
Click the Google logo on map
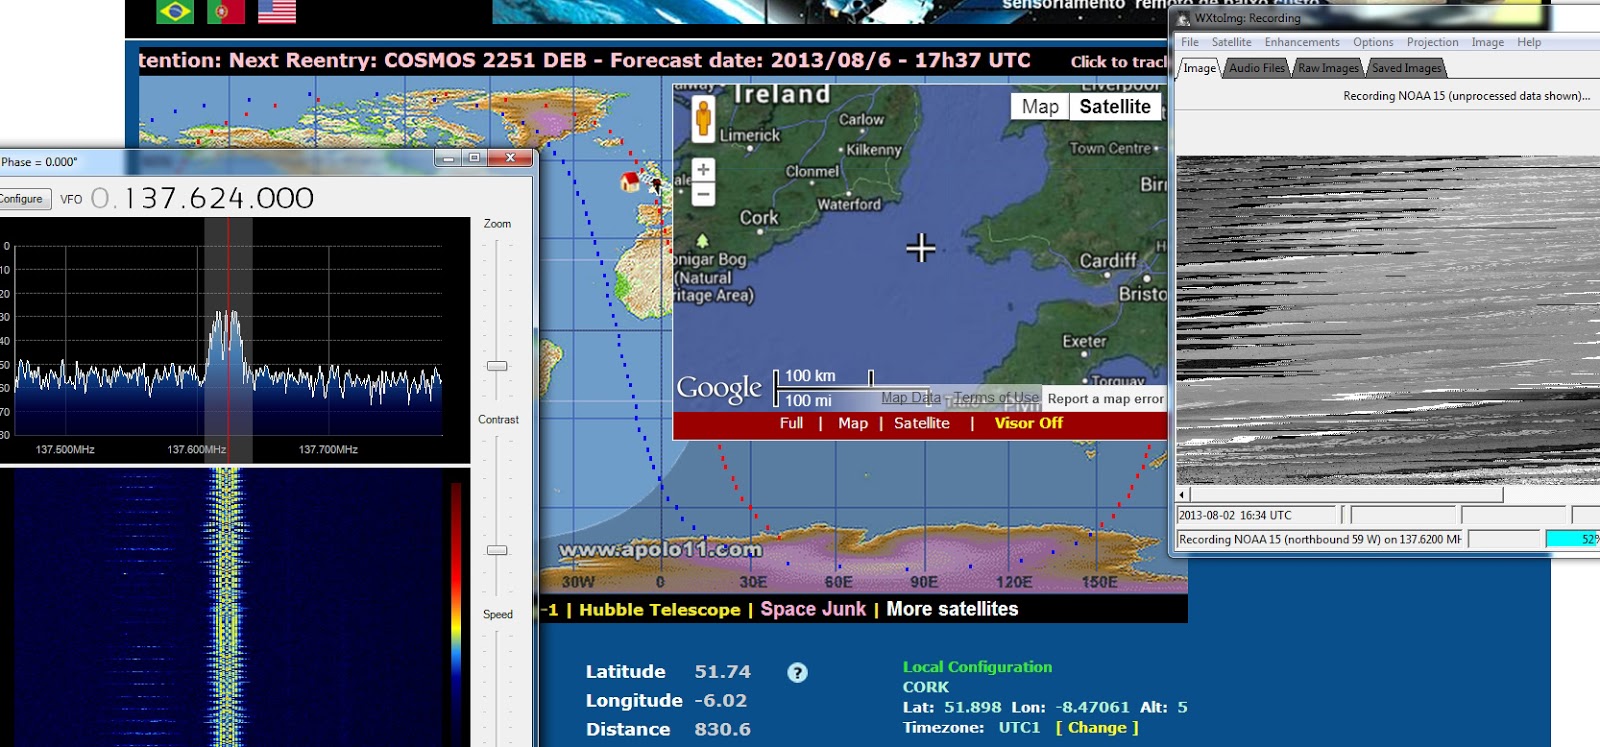tap(719, 388)
